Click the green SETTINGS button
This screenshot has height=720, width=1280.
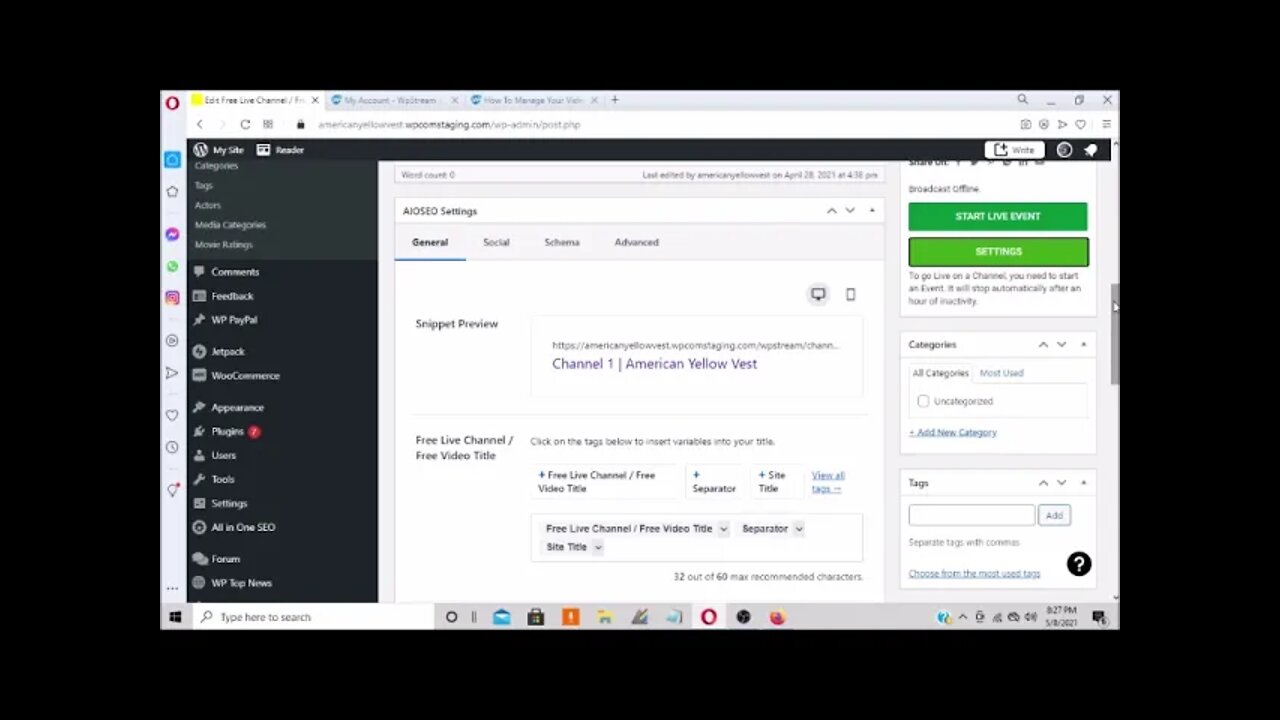(998, 252)
